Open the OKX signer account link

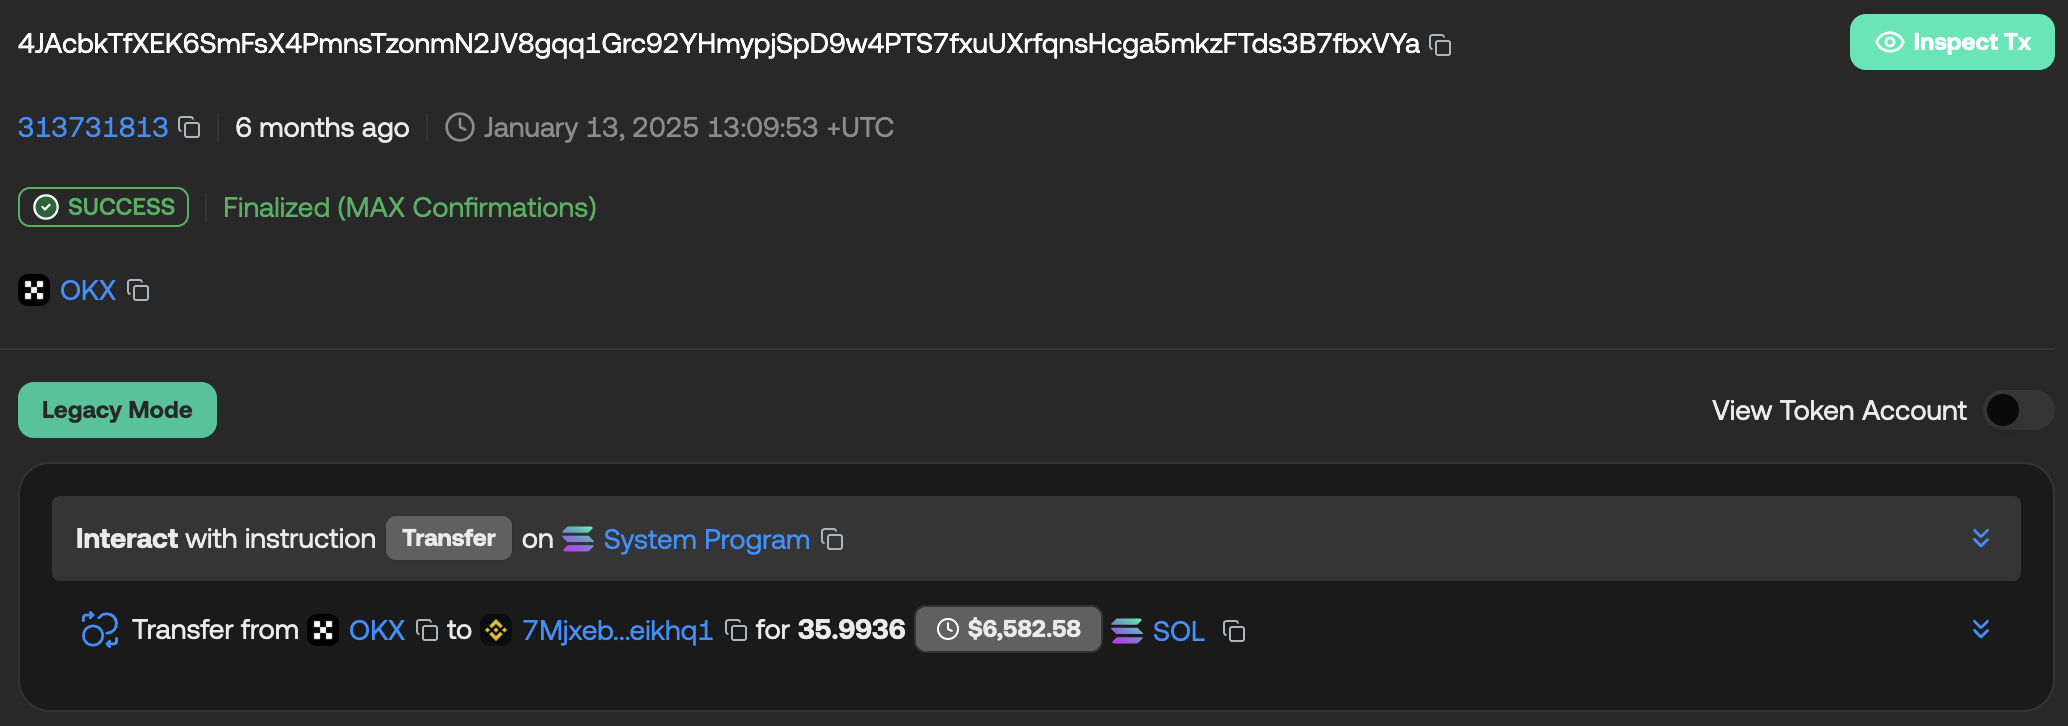[88, 291]
